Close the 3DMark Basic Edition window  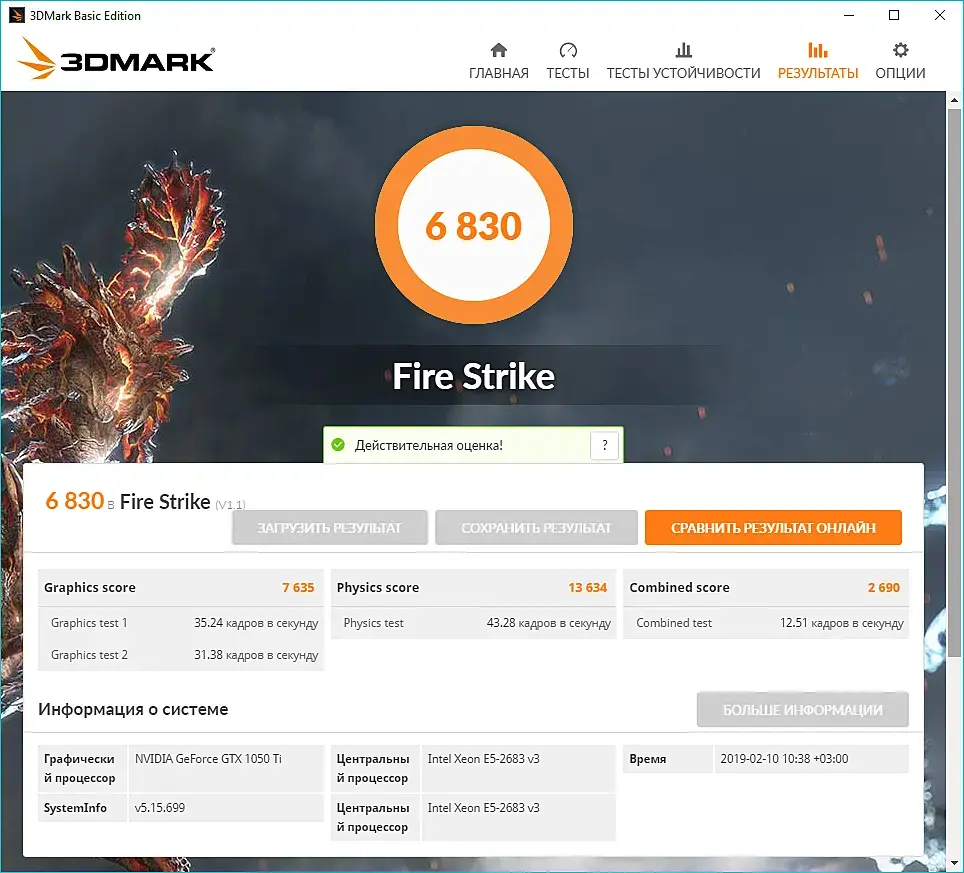[x=939, y=15]
